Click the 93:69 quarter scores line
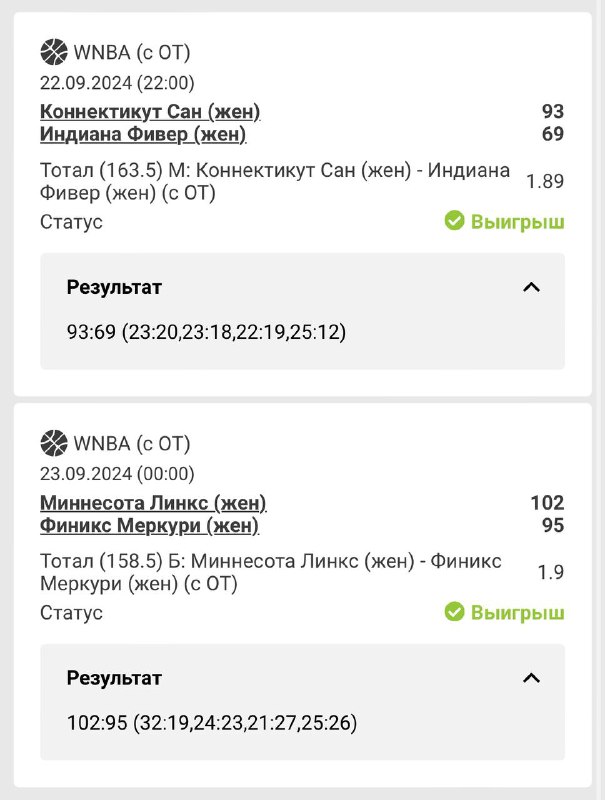This screenshot has width=605, height=800. 205,332
